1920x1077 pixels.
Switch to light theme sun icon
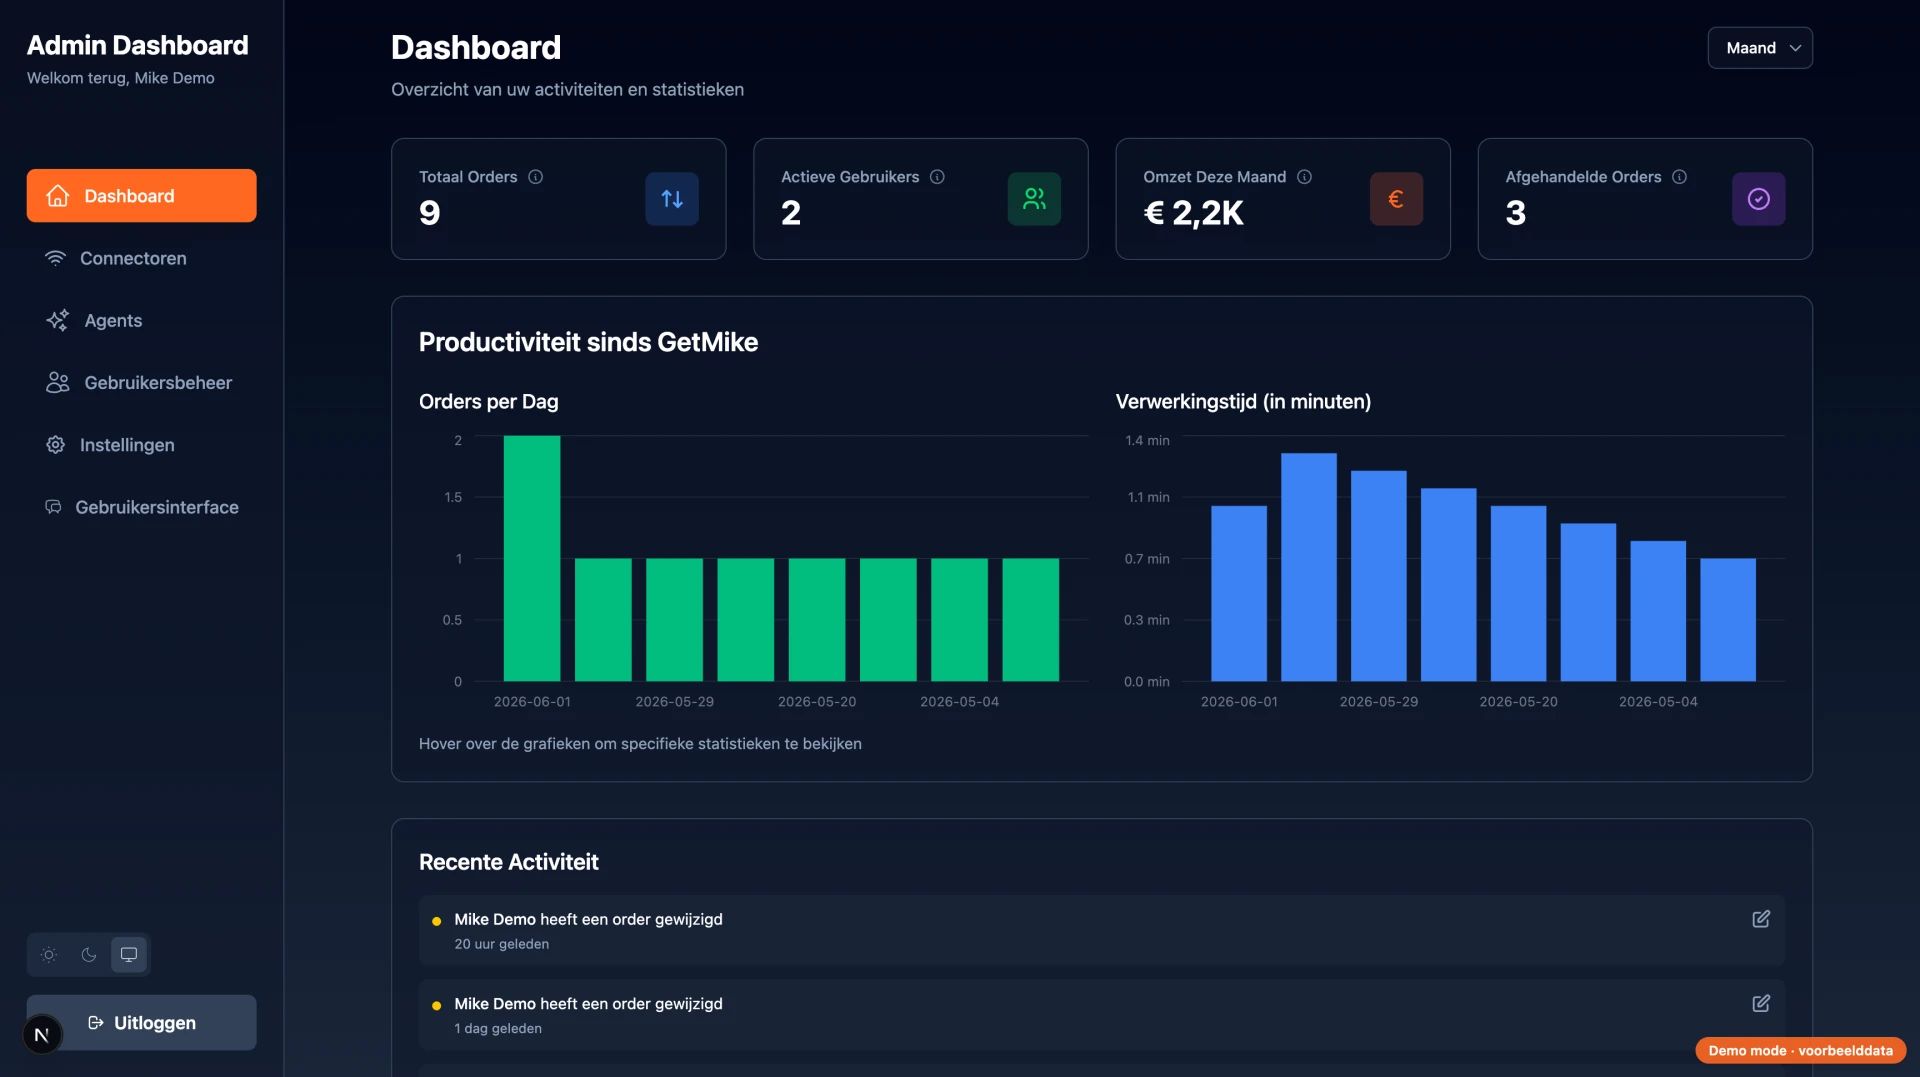tap(49, 955)
